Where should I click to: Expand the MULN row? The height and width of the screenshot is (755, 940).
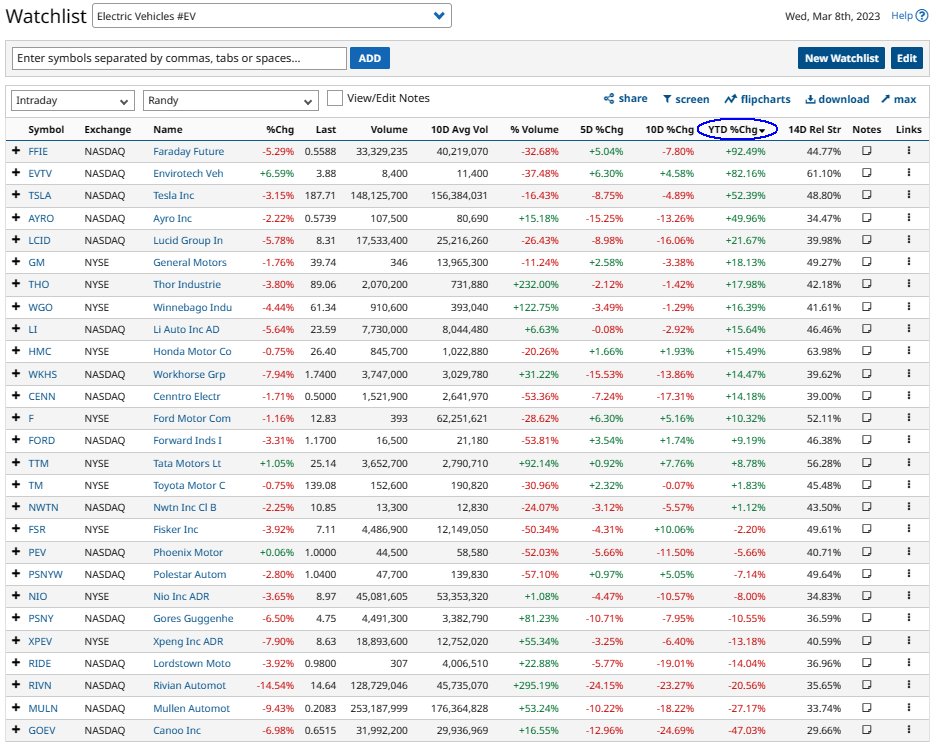click(x=16, y=708)
